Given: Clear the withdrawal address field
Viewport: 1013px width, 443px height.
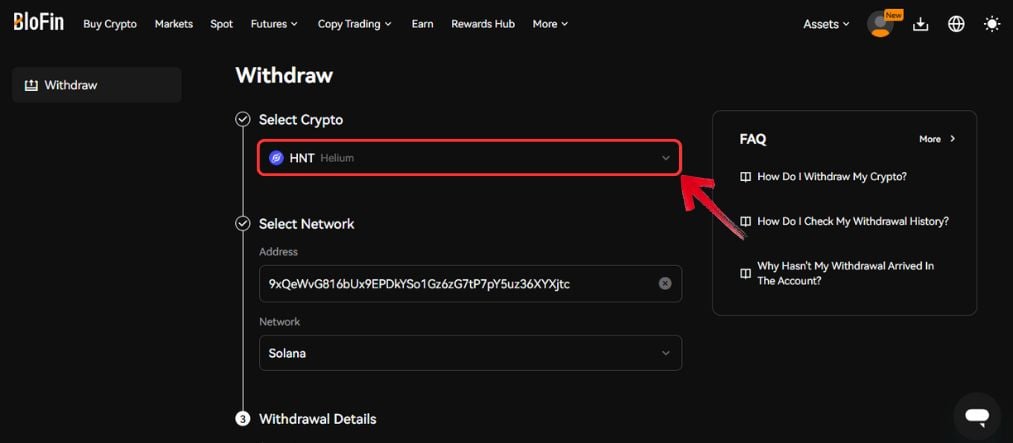Looking at the screenshot, I should (665, 283).
